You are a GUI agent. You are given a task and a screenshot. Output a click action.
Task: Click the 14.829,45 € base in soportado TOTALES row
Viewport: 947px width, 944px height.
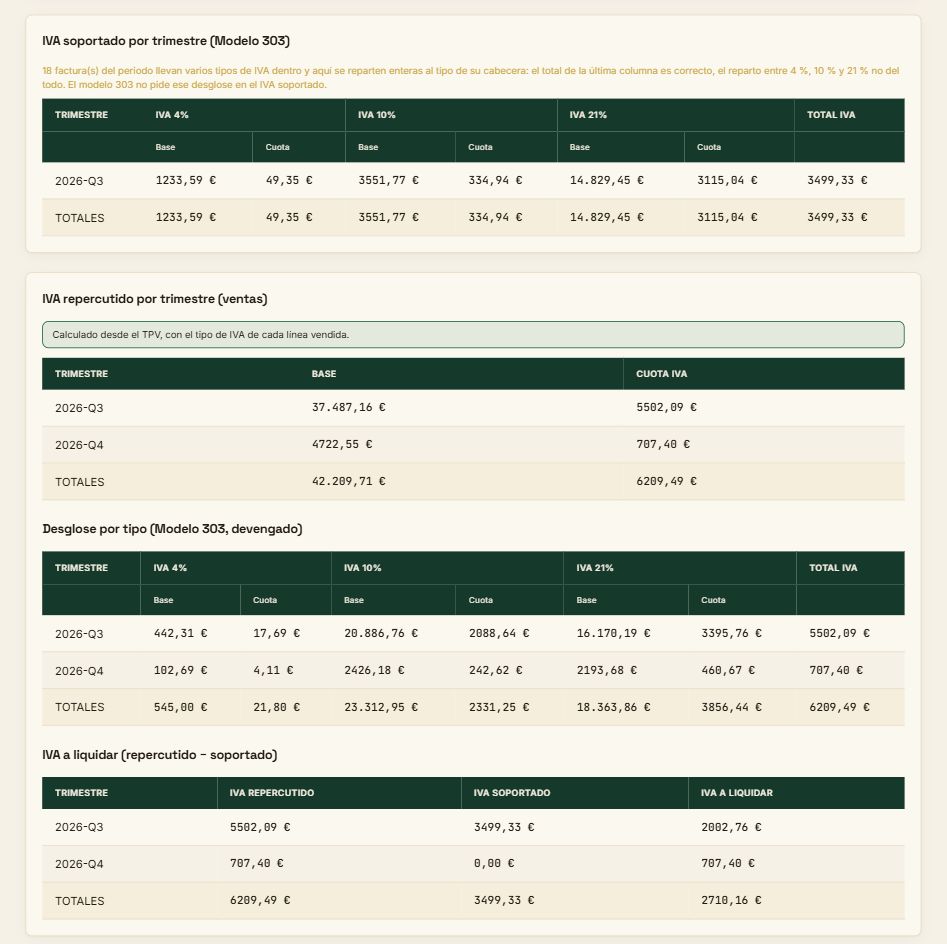[x=606, y=217]
